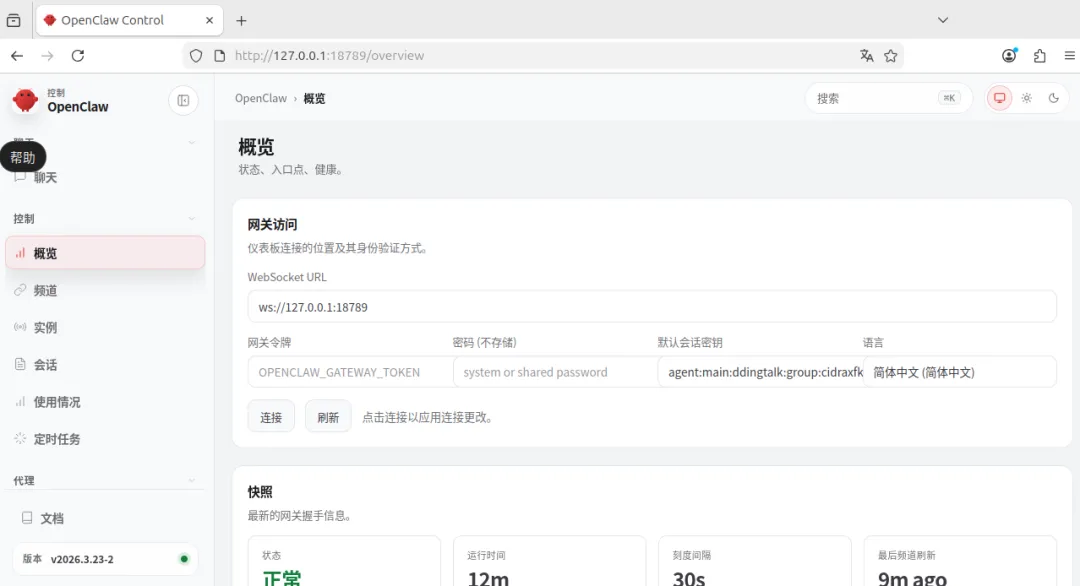The height and width of the screenshot is (586, 1080).
Task: Open the 实例 instances sidebar item
Action: tap(105, 328)
